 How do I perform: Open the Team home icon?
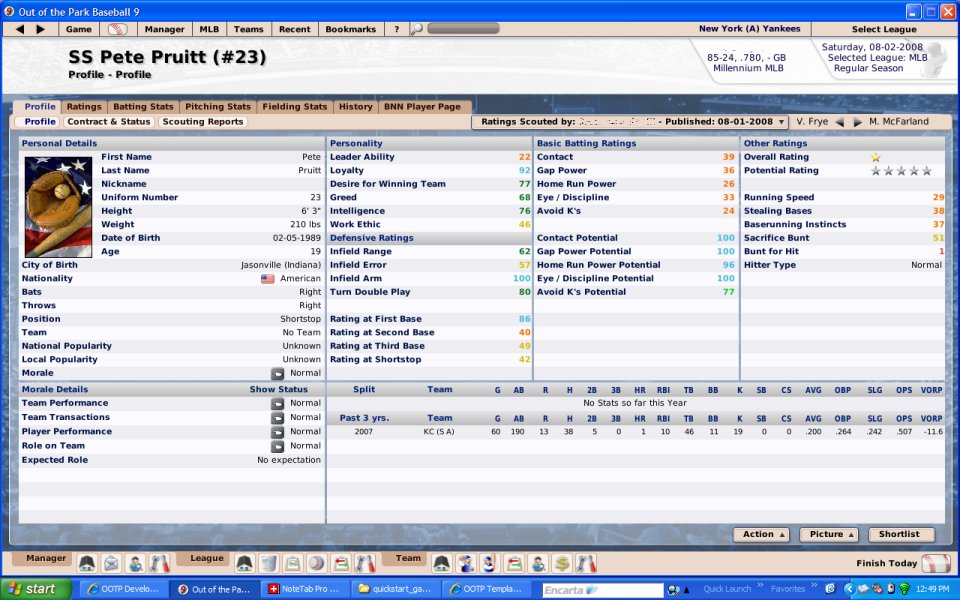[x=441, y=563]
